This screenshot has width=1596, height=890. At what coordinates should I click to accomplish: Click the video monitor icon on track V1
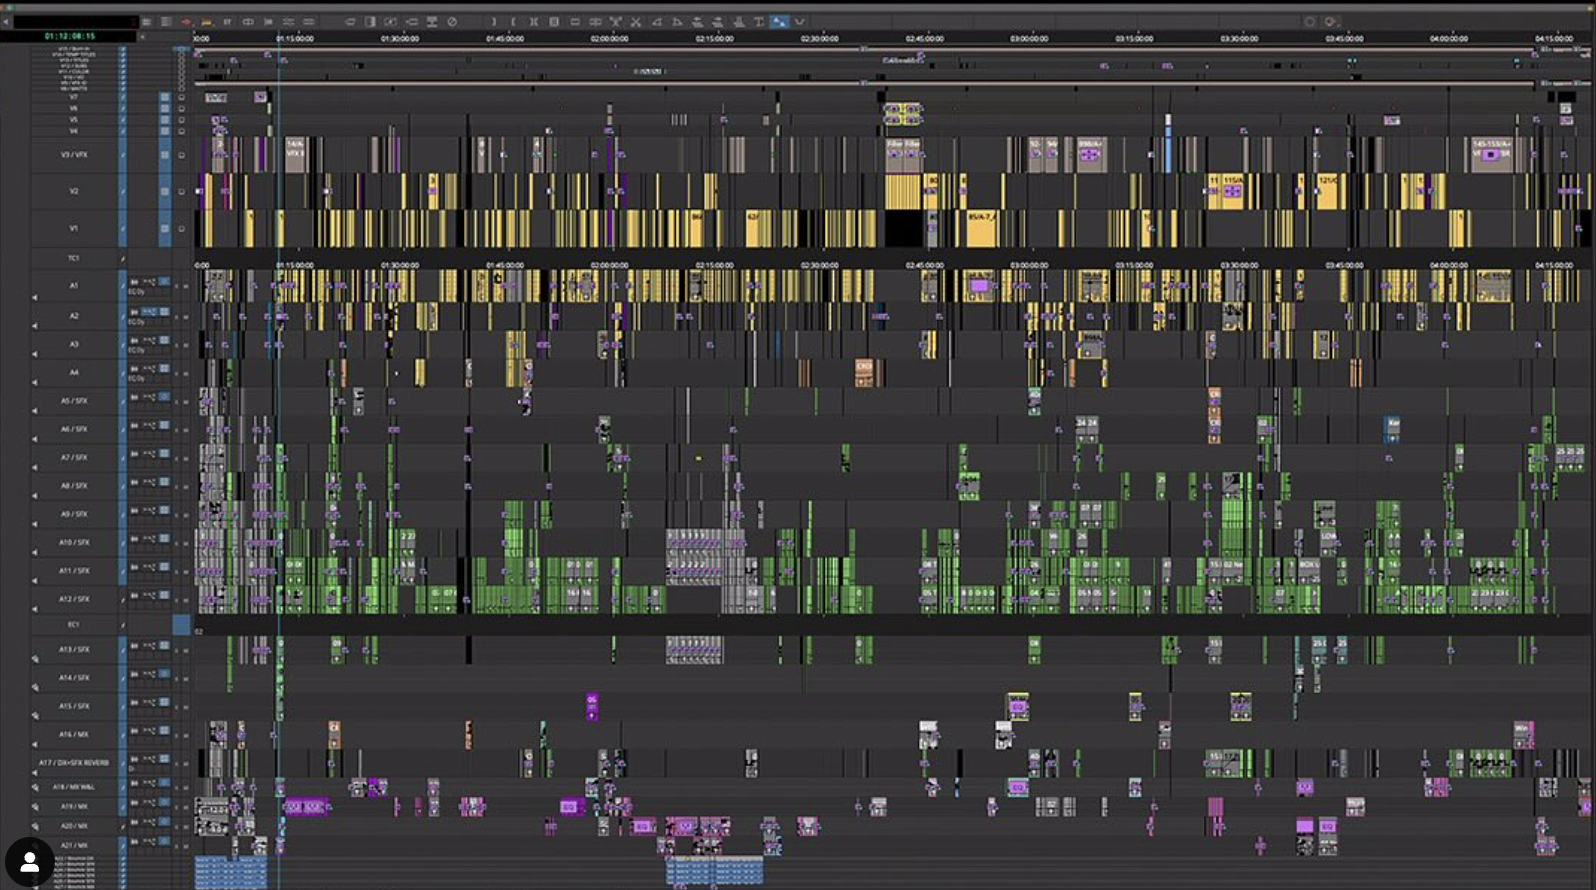[181, 228]
